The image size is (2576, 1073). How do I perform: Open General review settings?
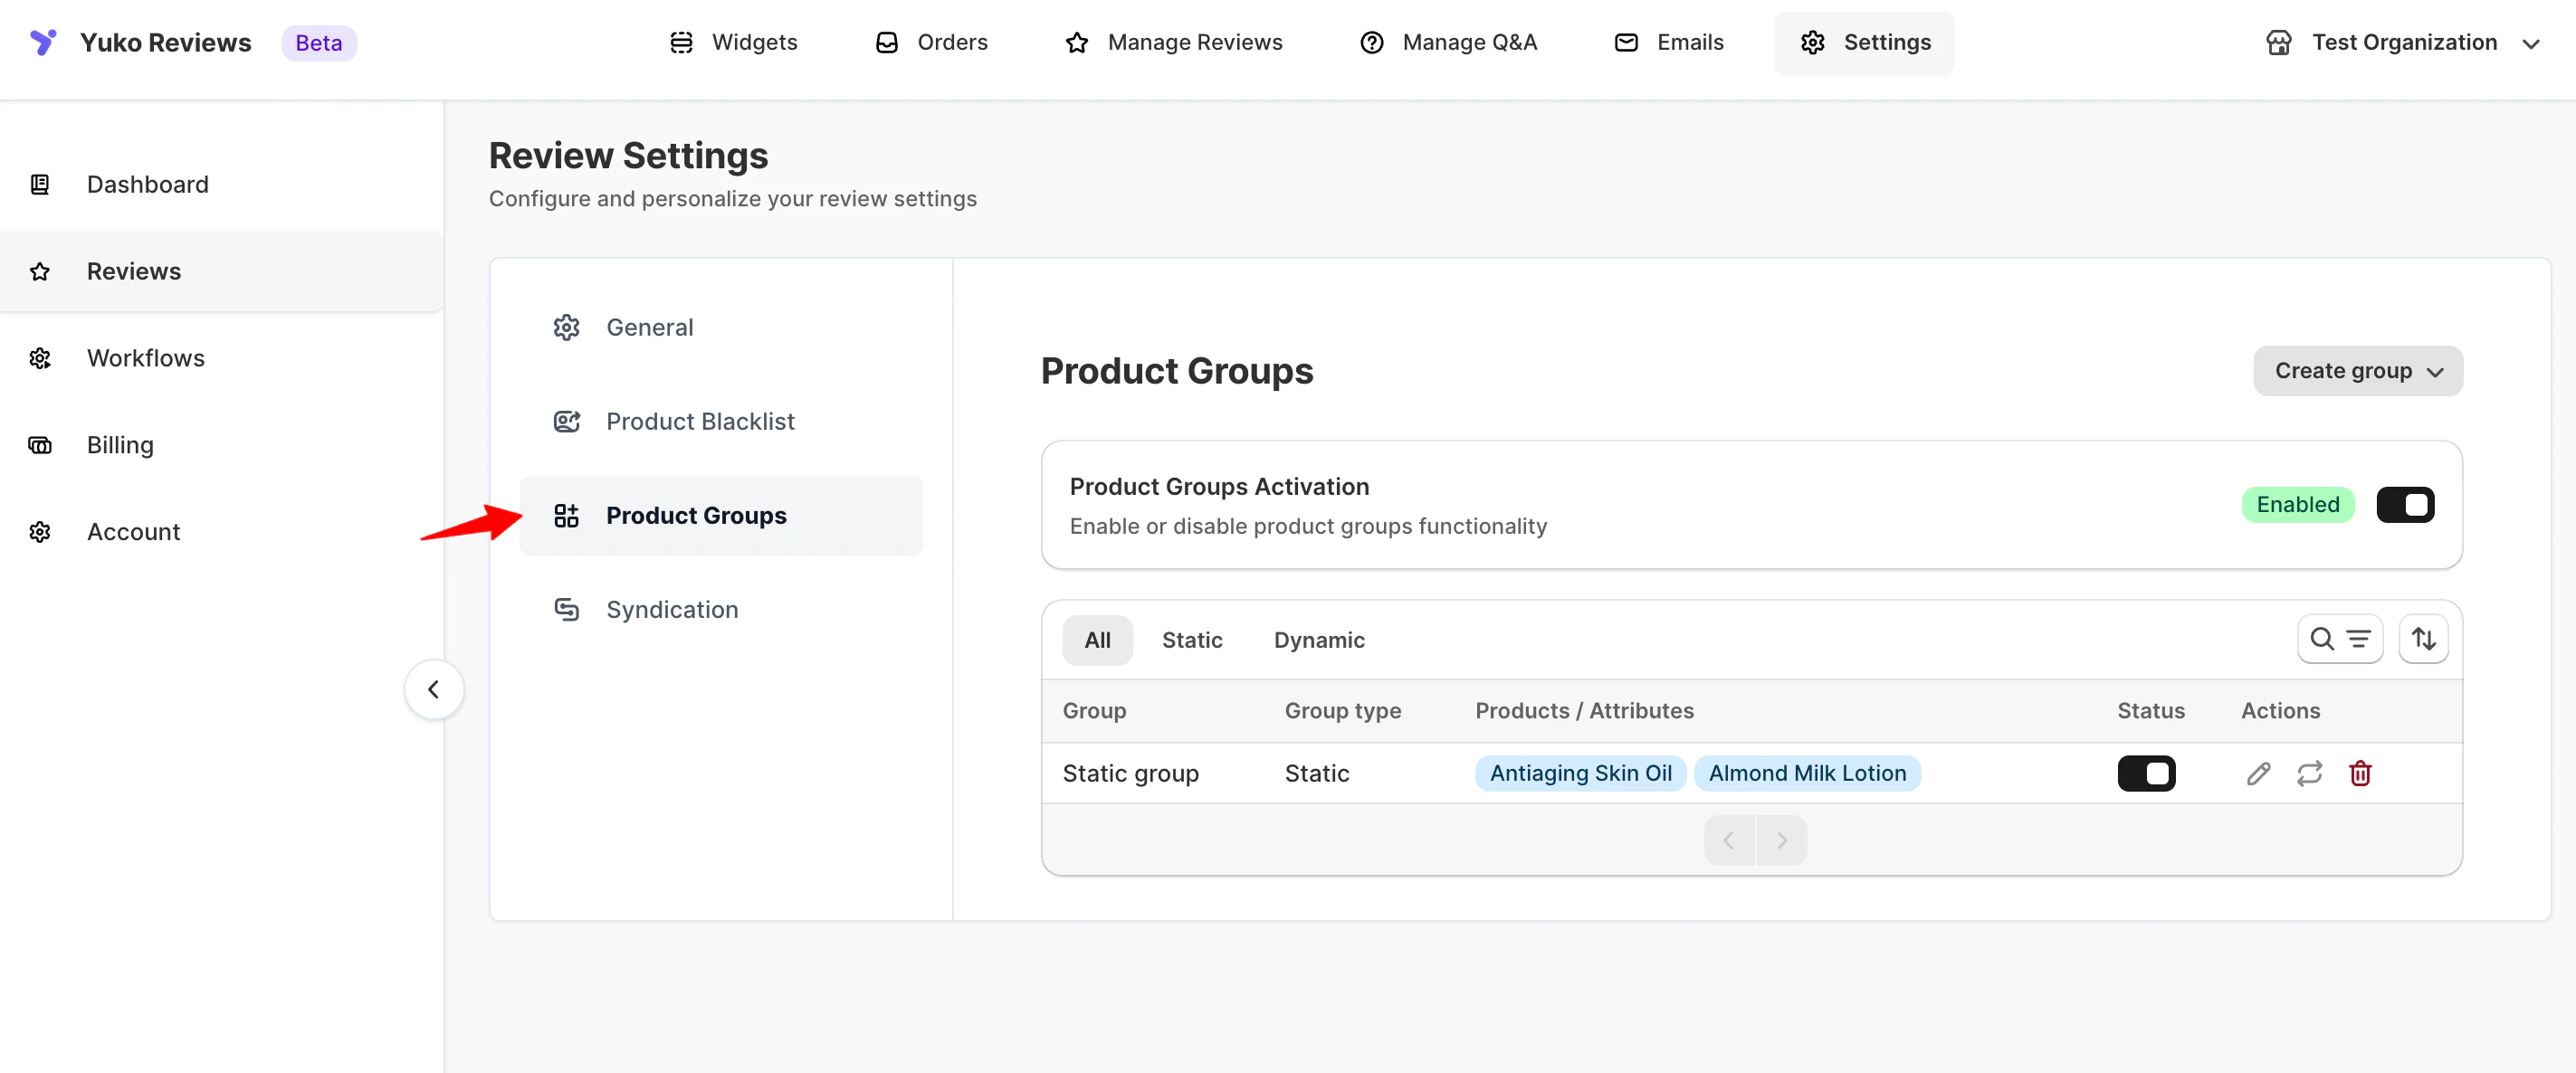coord(721,327)
